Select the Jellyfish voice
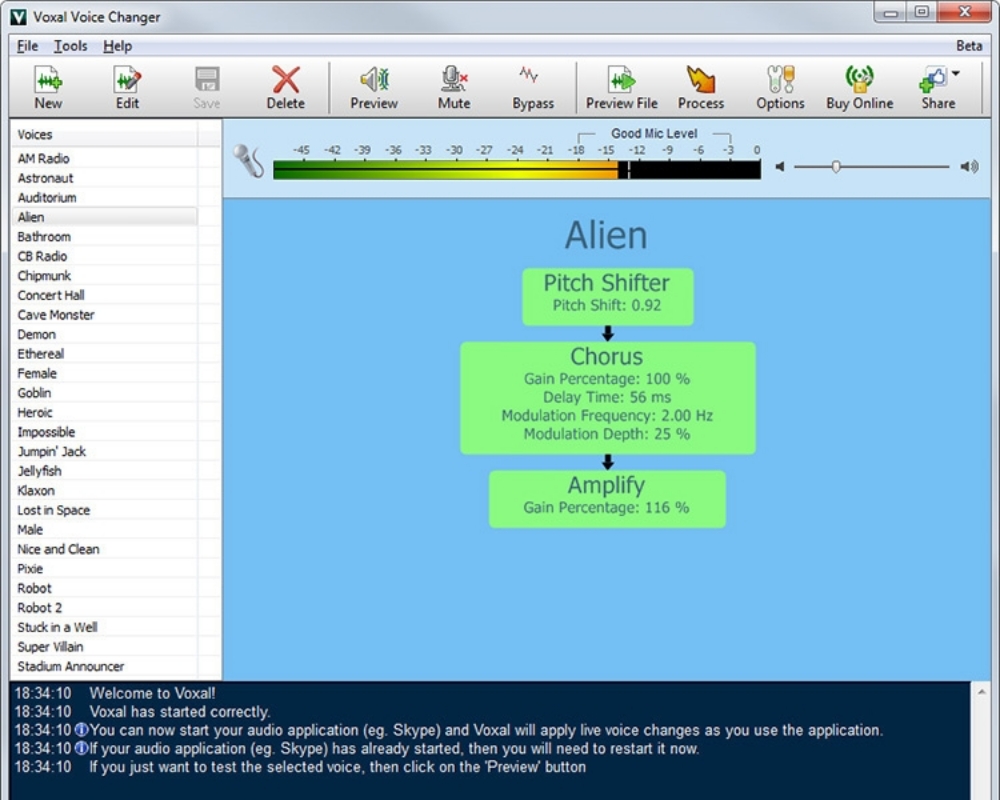 coord(105,471)
